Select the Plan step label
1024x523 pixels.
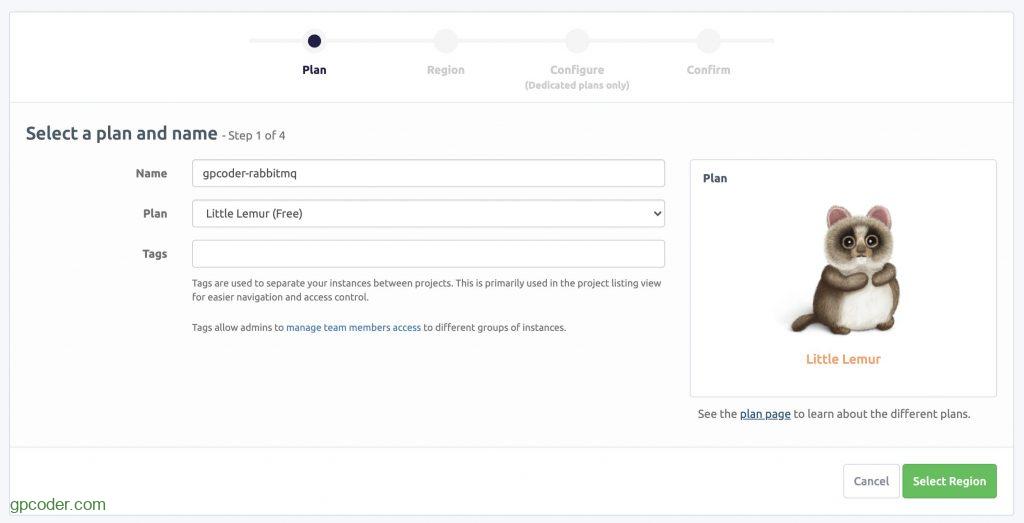pyautogui.click(x=314, y=70)
